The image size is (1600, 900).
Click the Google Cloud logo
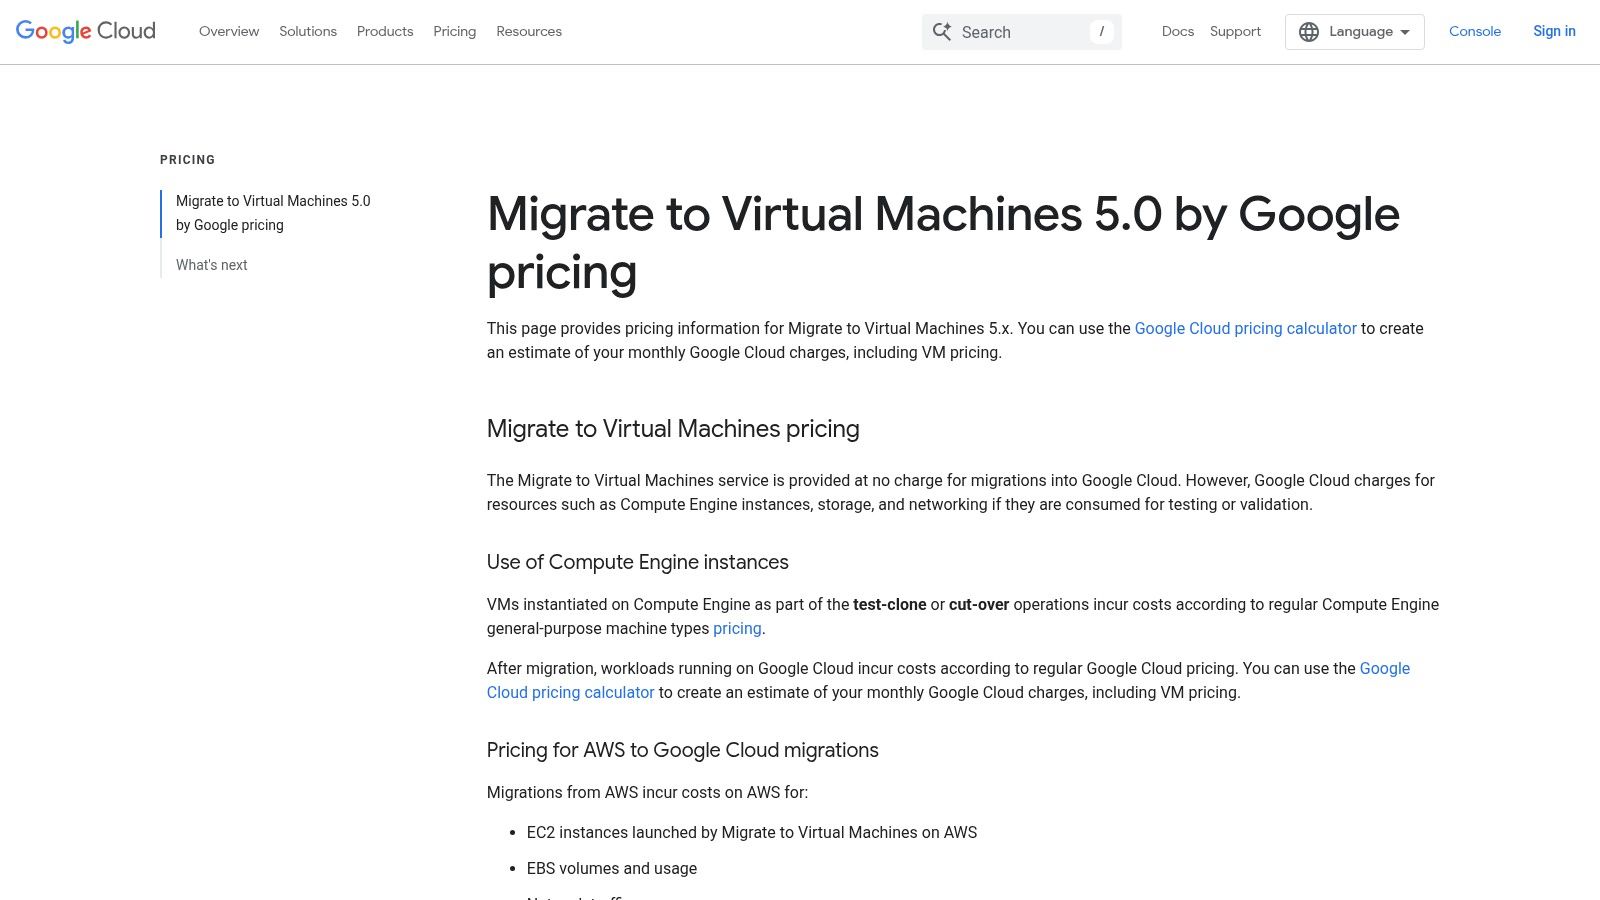(x=84, y=31)
